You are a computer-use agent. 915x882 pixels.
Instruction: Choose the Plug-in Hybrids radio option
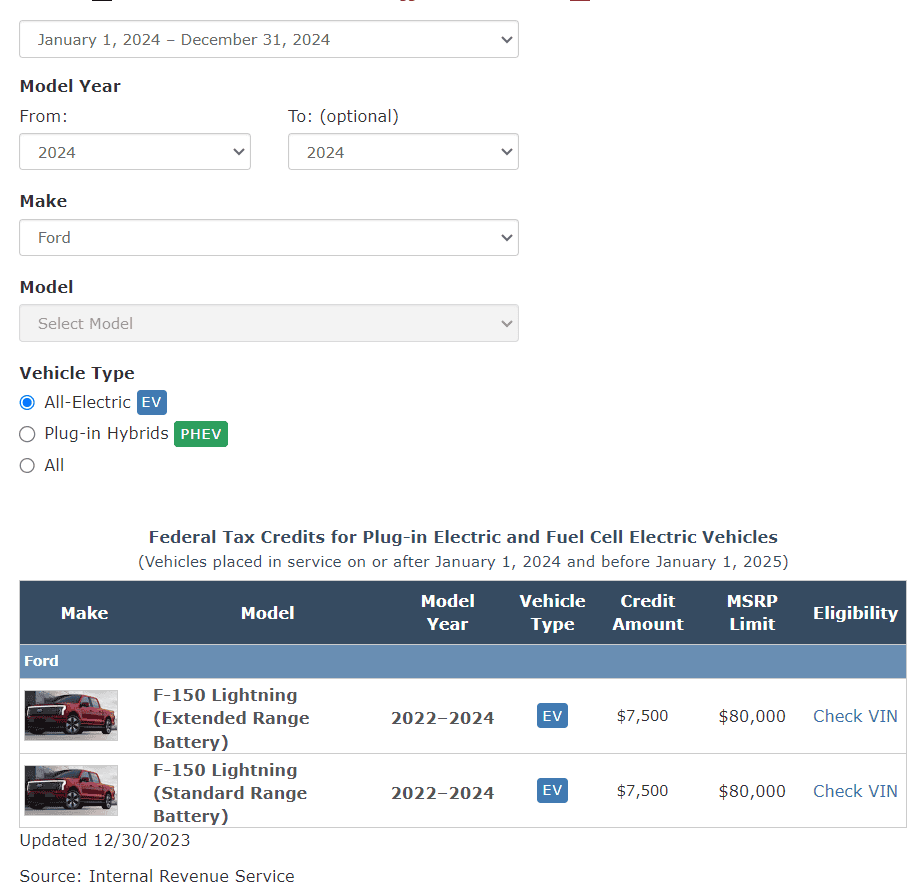pyautogui.click(x=28, y=434)
